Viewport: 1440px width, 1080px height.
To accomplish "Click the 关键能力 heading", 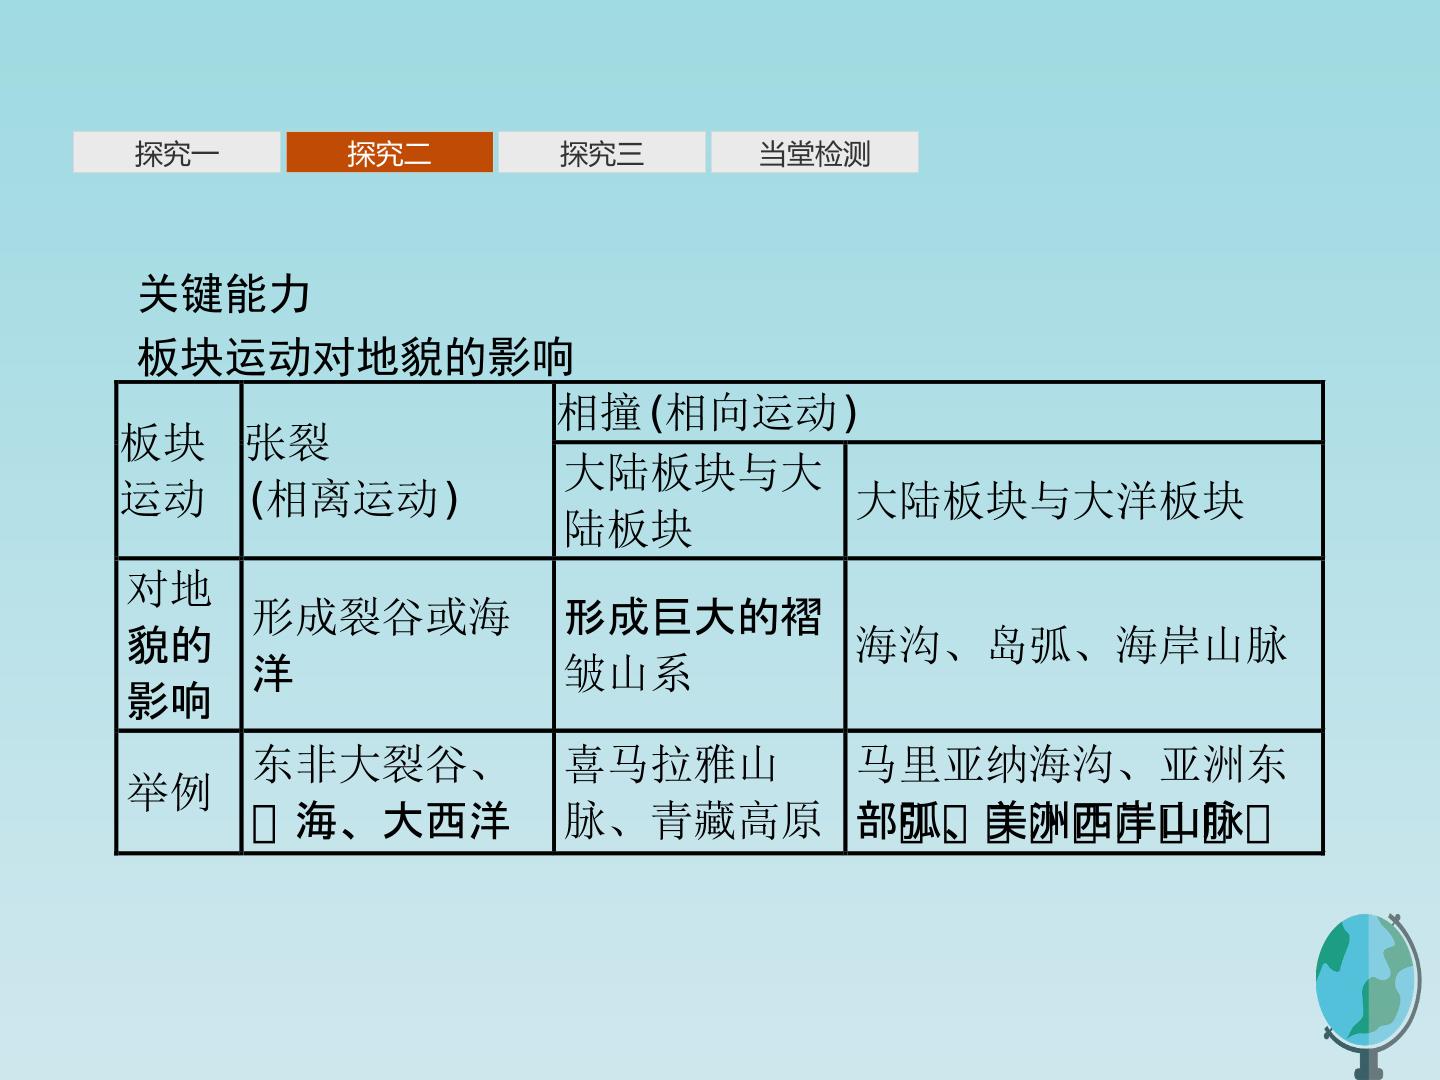I will coord(224,294).
